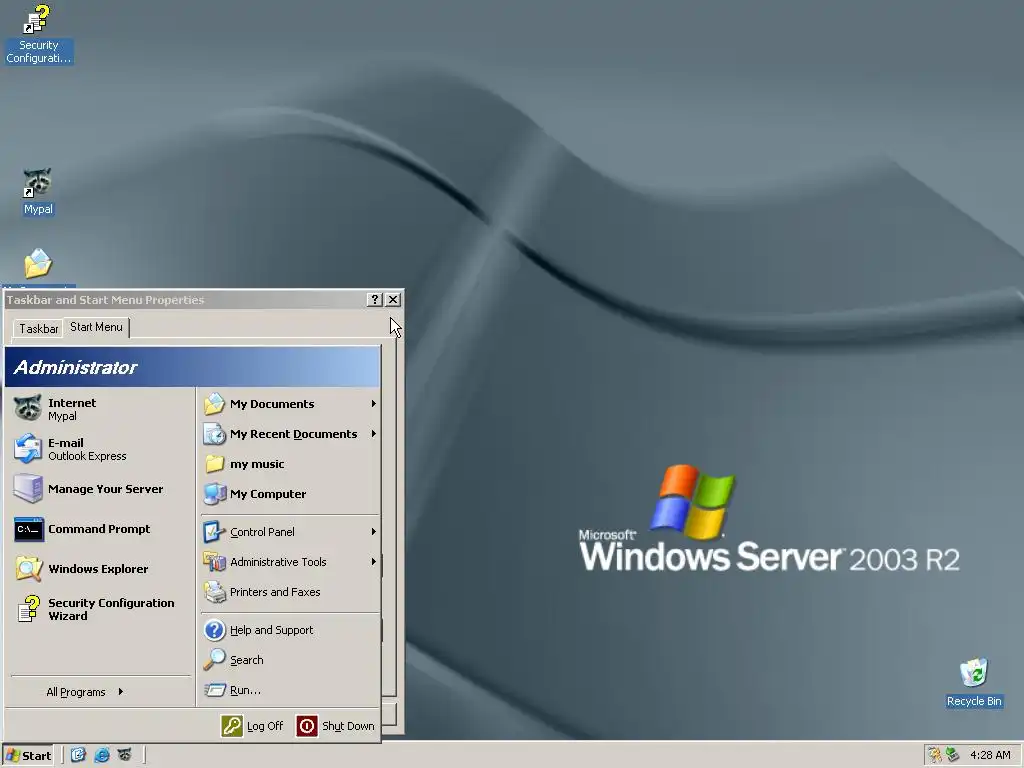This screenshot has width=1024, height=768.
Task: Click the Administrator user banner
Action: [x=193, y=367]
